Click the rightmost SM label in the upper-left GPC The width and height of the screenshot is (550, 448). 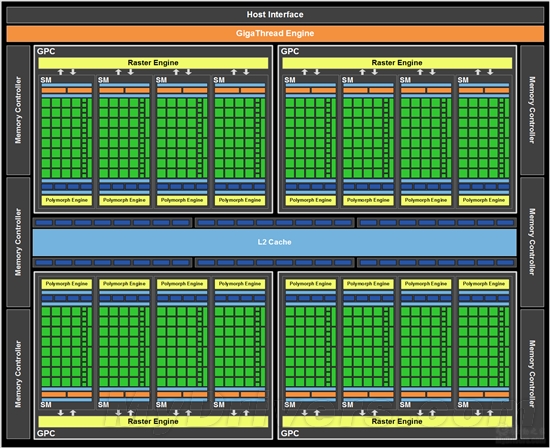(x=219, y=80)
